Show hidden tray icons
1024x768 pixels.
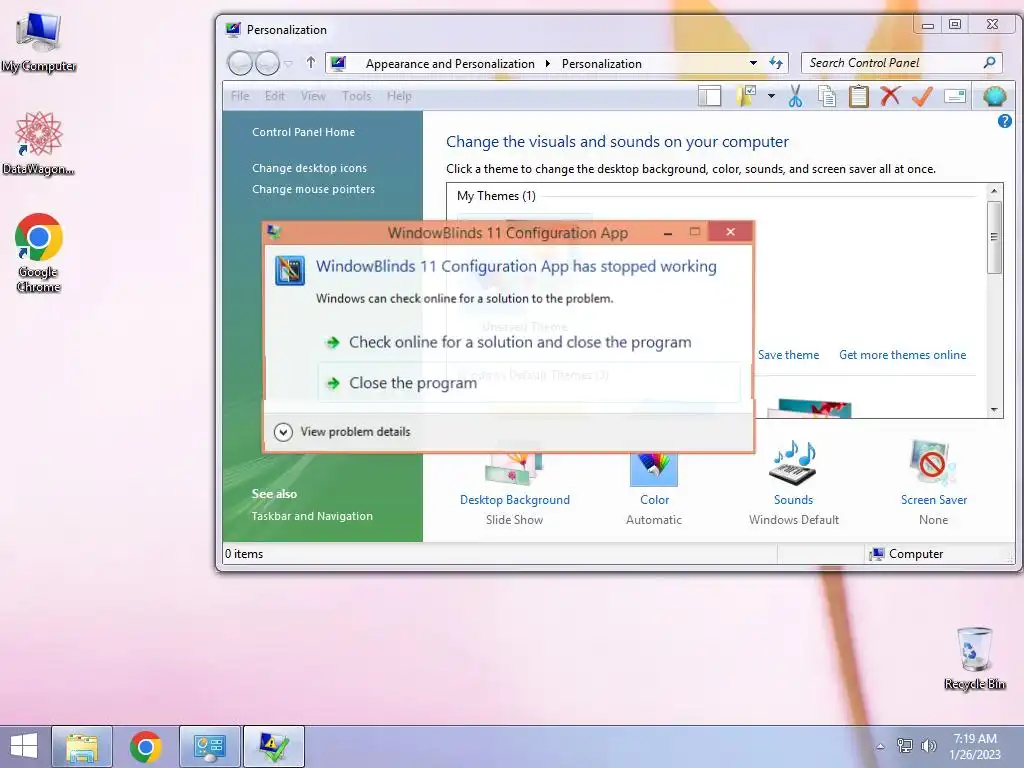point(881,746)
